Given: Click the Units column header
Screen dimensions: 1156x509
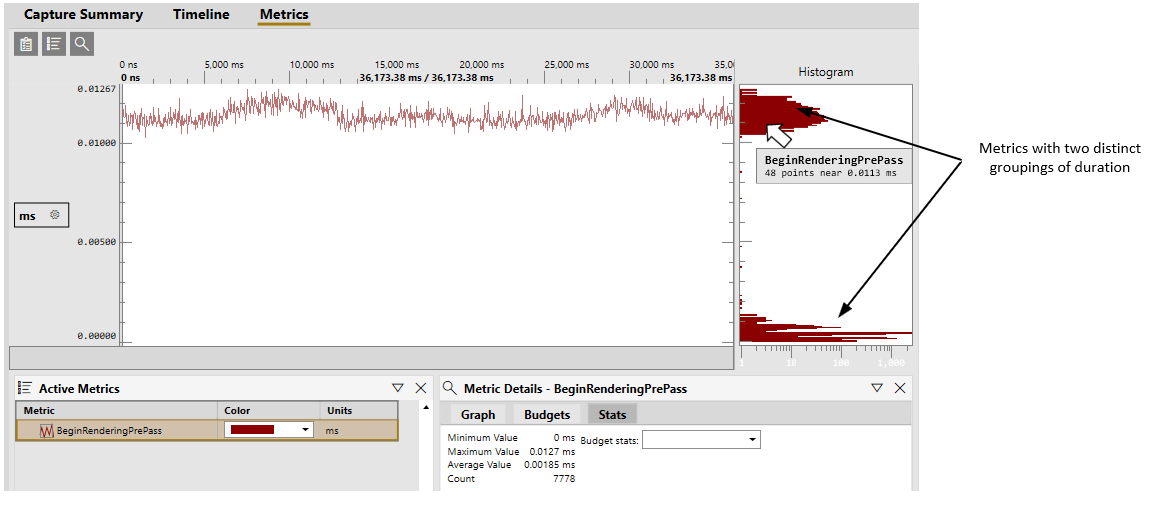Looking at the screenshot, I should (358, 410).
